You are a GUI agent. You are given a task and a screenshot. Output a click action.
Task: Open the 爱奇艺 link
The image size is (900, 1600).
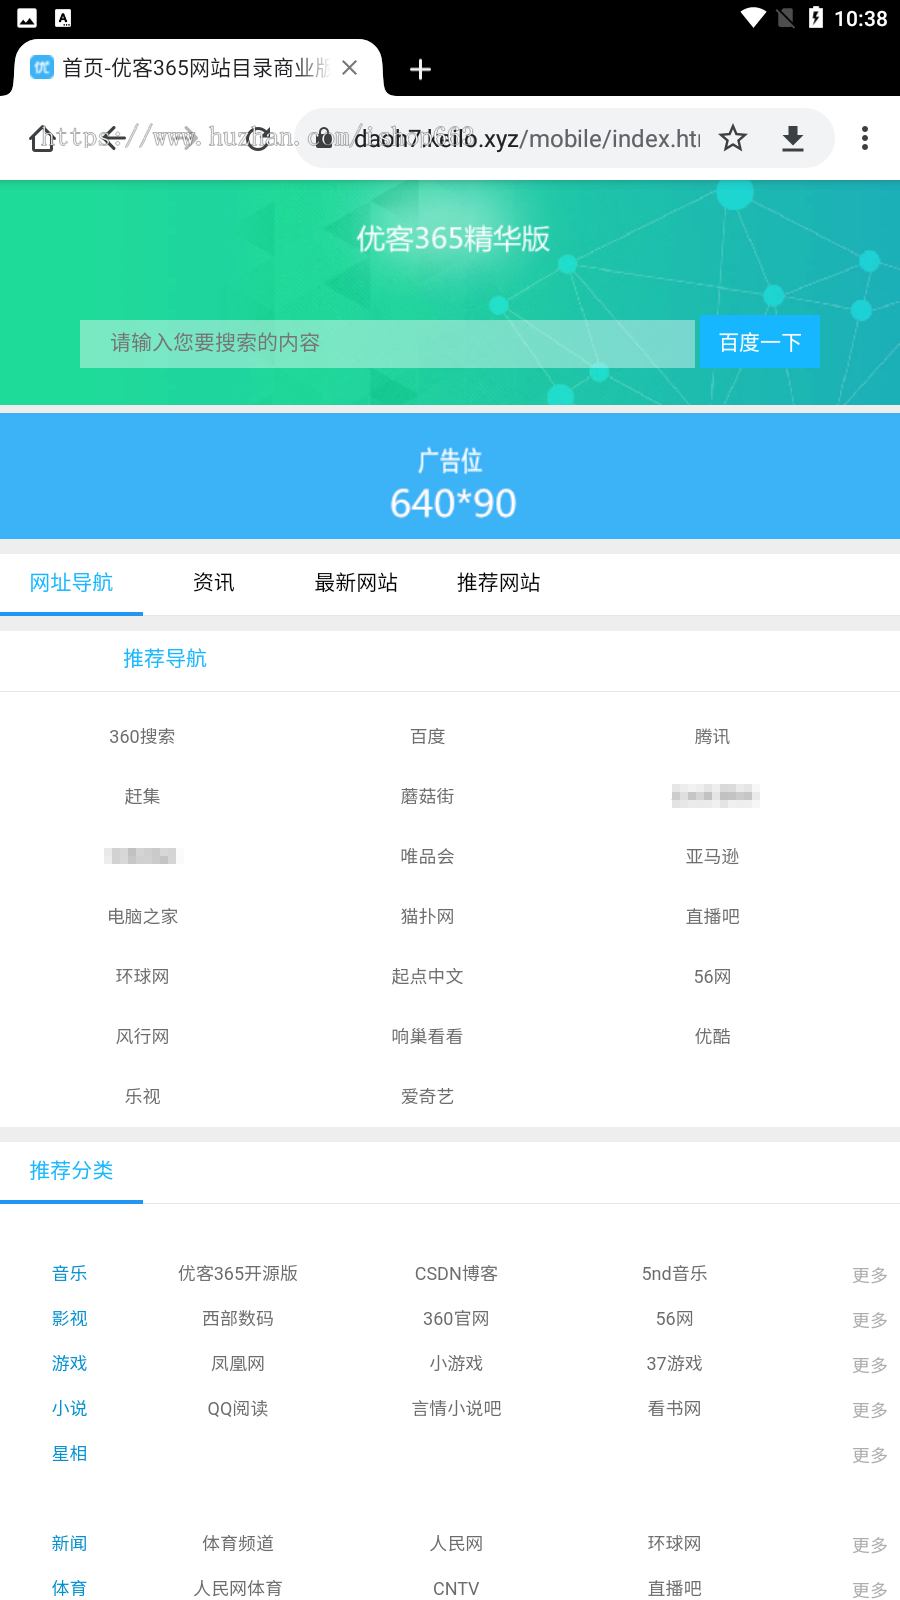pyautogui.click(x=428, y=1097)
